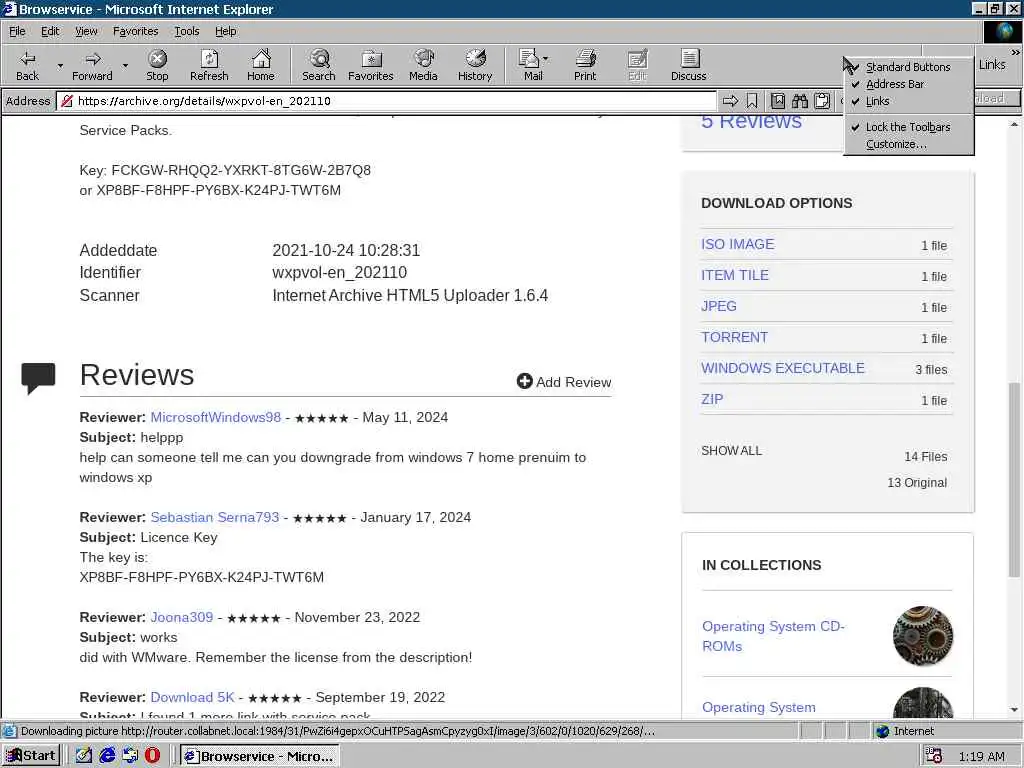Viewport: 1024px width, 768px height.
Task: Click the clipboard paste icon in address row
Action: coord(822,101)
